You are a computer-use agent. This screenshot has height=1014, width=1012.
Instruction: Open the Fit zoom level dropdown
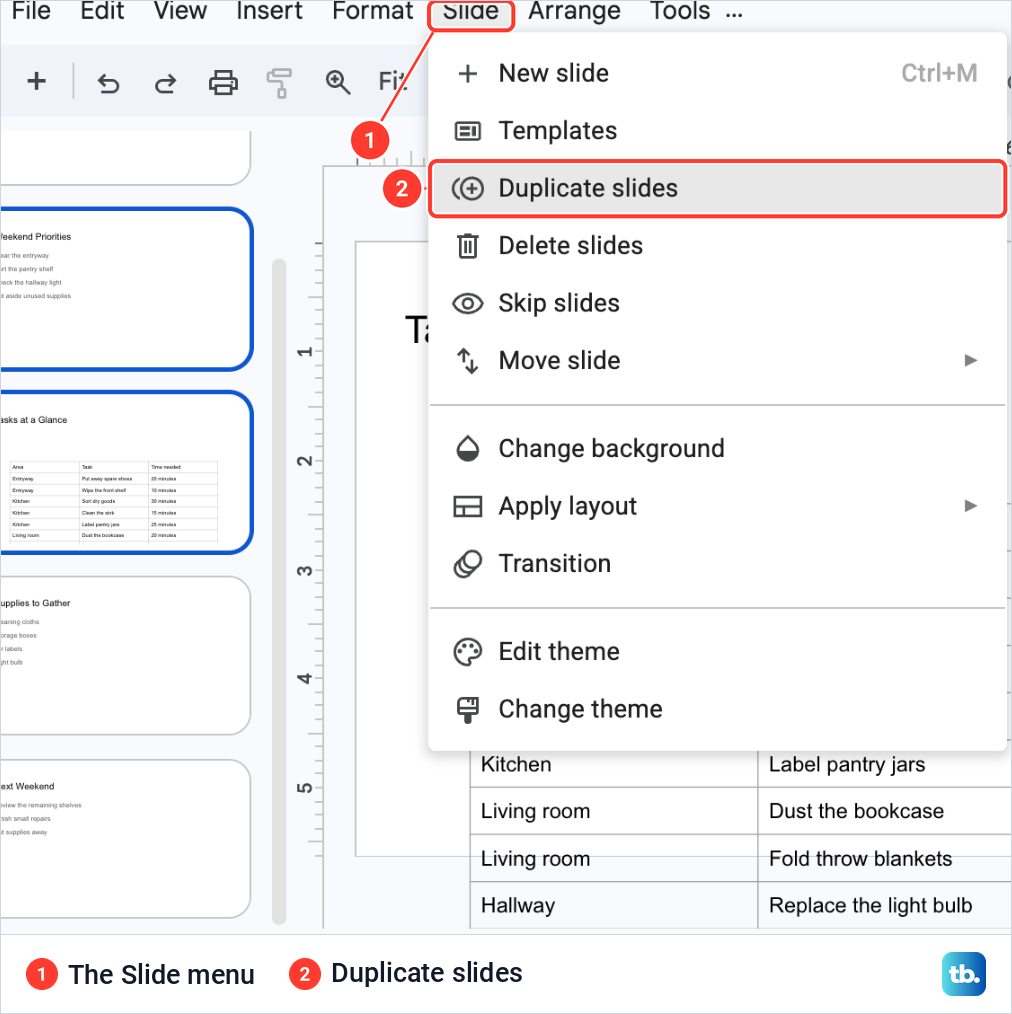pyautogui.click(x=394, y=82)
